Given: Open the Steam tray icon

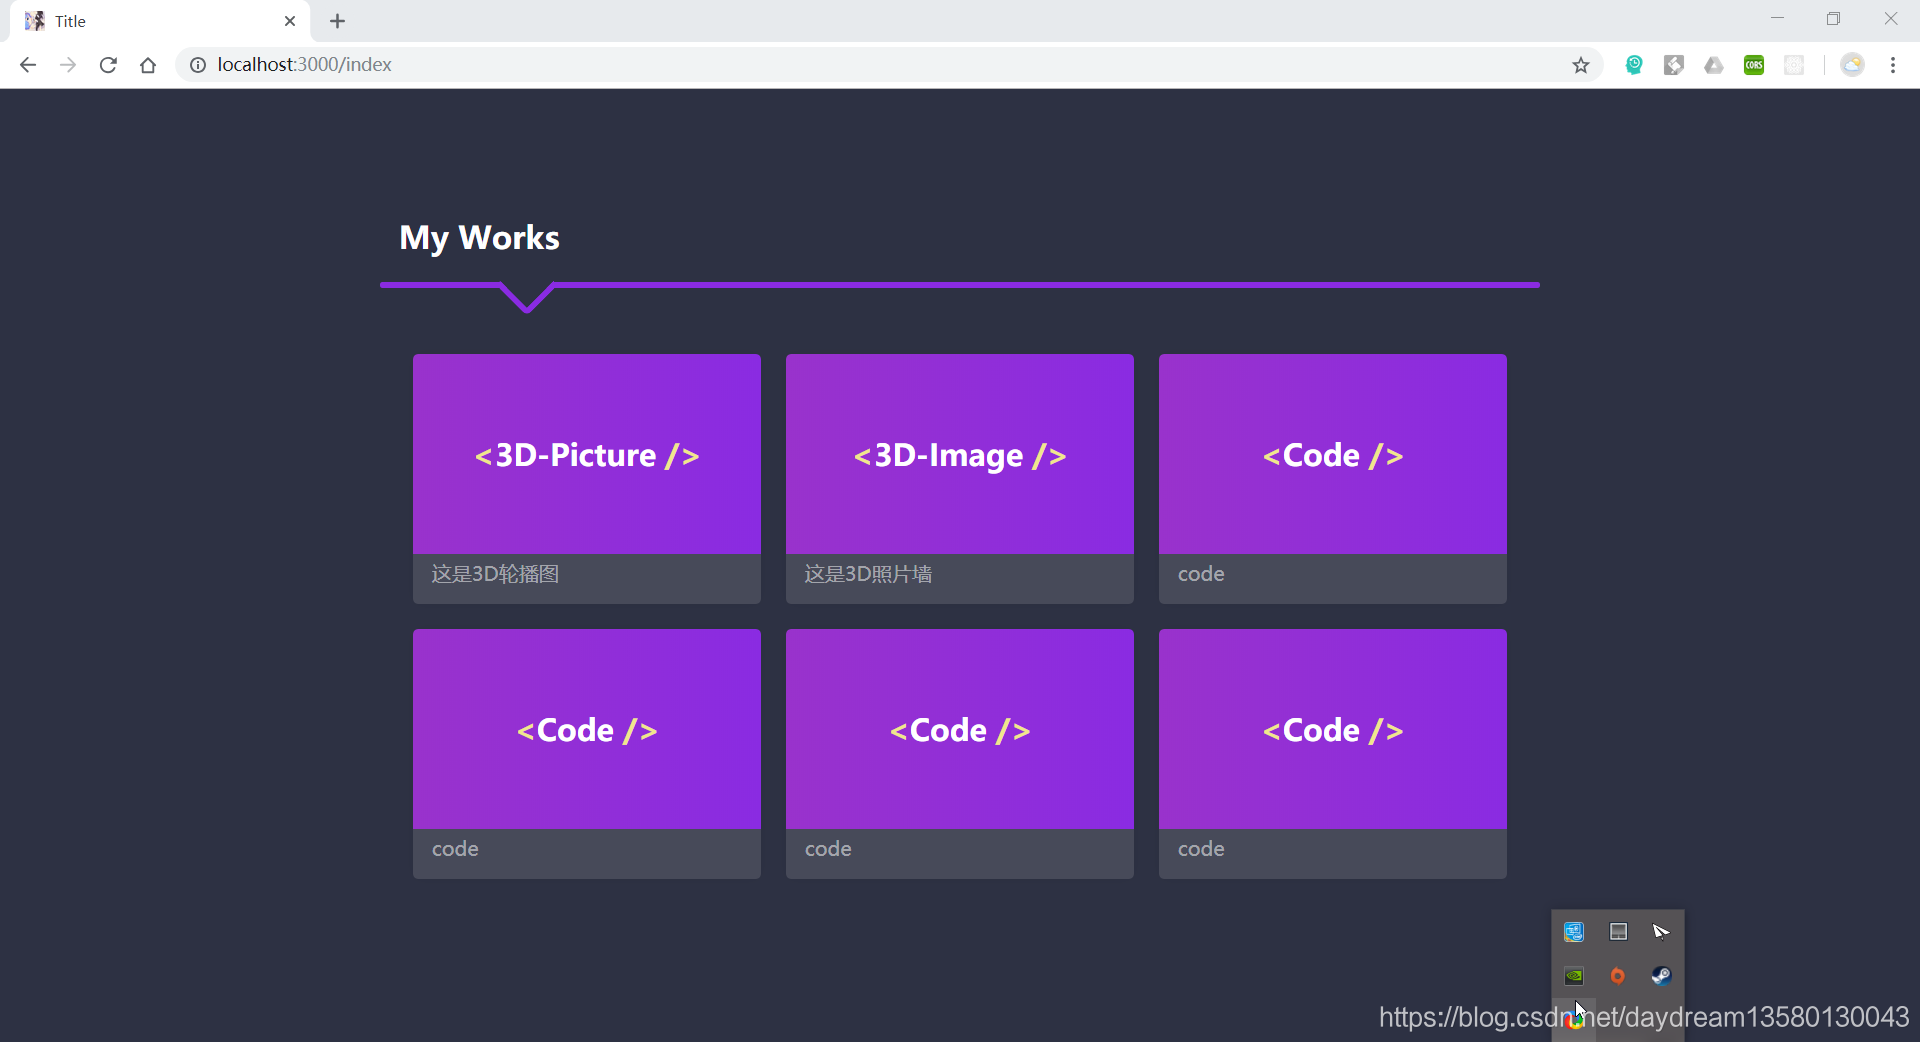Looking at the screenshot, I should click(1661, 976).
